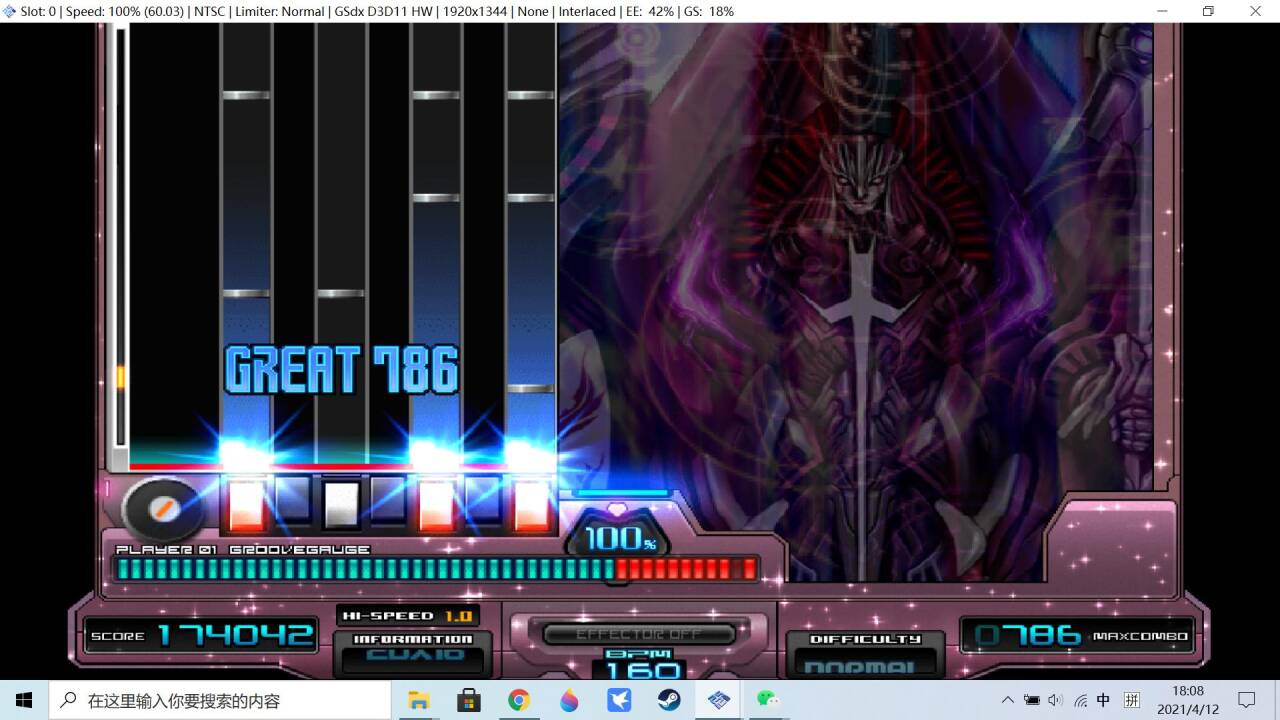Click the taskbar search box
1280x720 pixels.
tap(220, 700)
